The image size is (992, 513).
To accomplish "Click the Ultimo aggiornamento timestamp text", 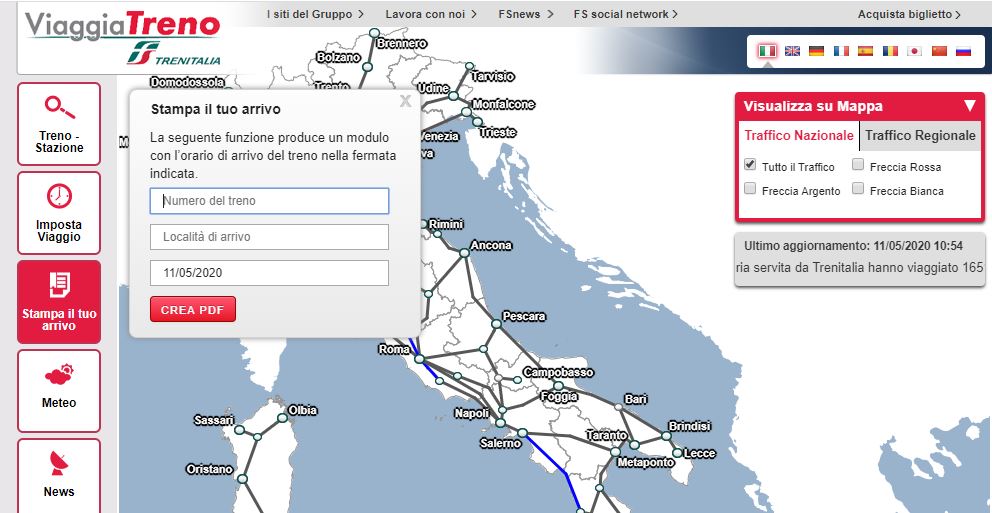I will pyautogui.click(x=853, y=245).
